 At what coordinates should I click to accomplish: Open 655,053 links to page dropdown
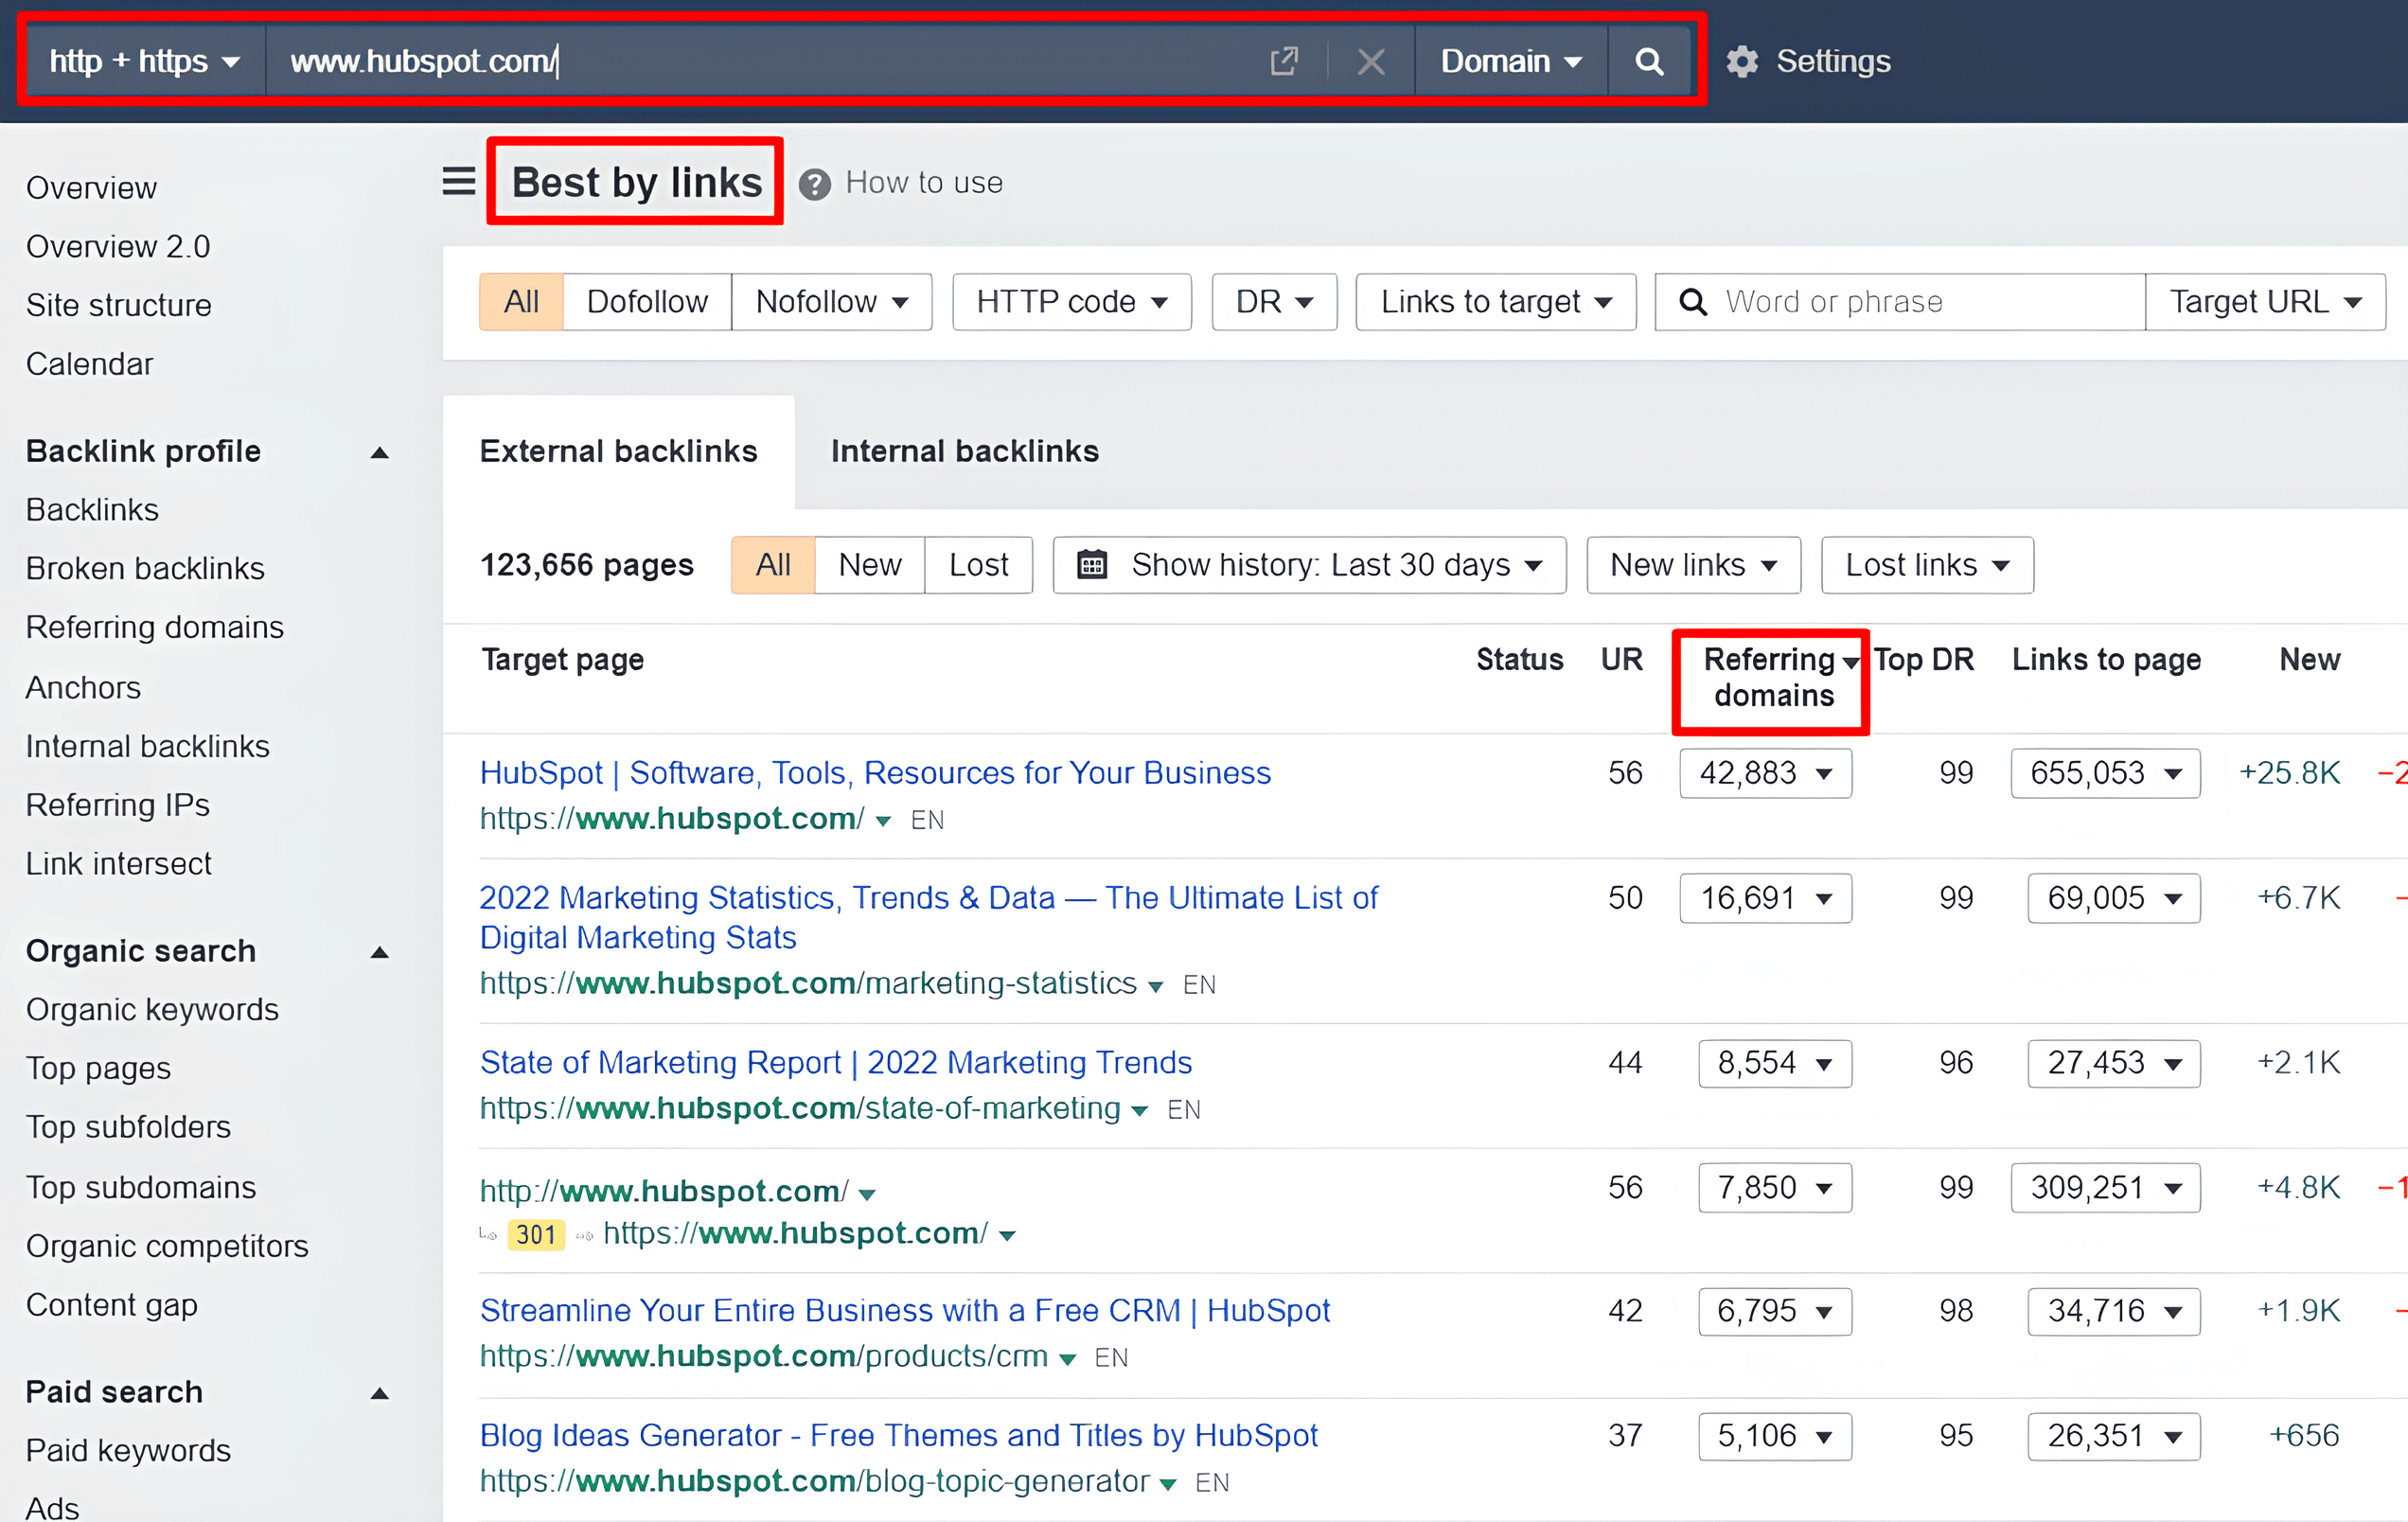click(x=2105, y=774)
